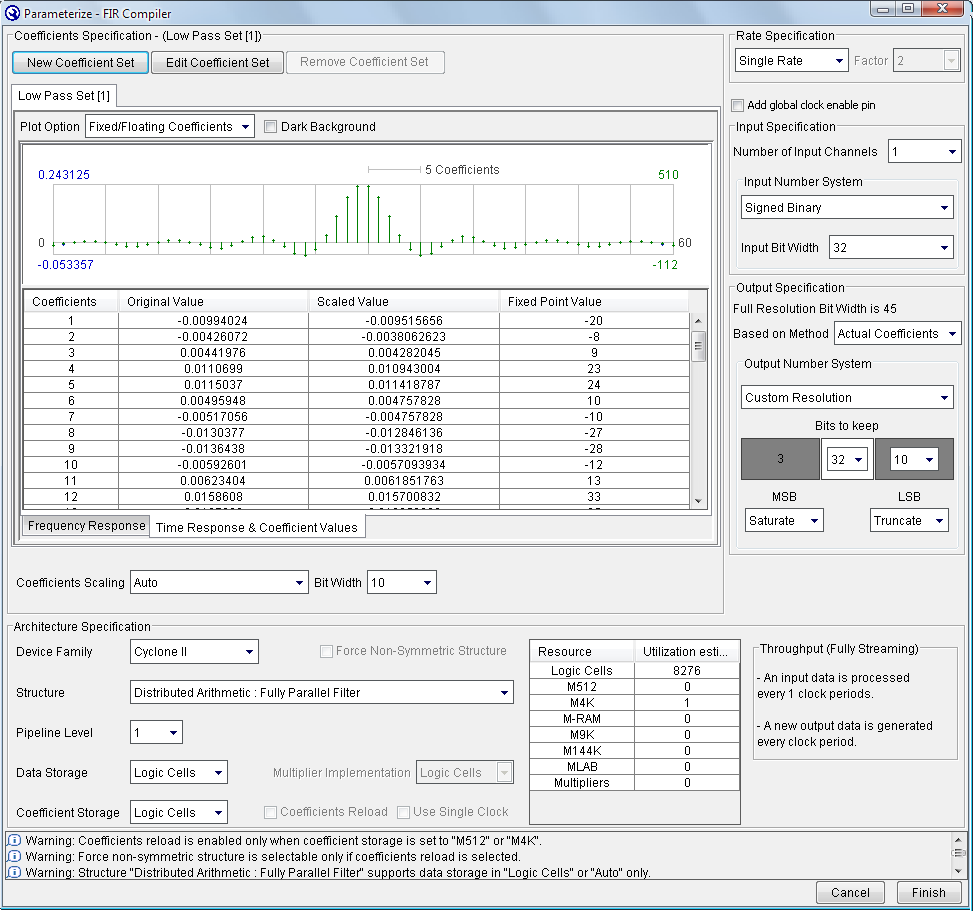Enable the Dark Background checkbox
The width and height of the screenshot is (973, 911).
pyautogui.click(x=271, y=127)
